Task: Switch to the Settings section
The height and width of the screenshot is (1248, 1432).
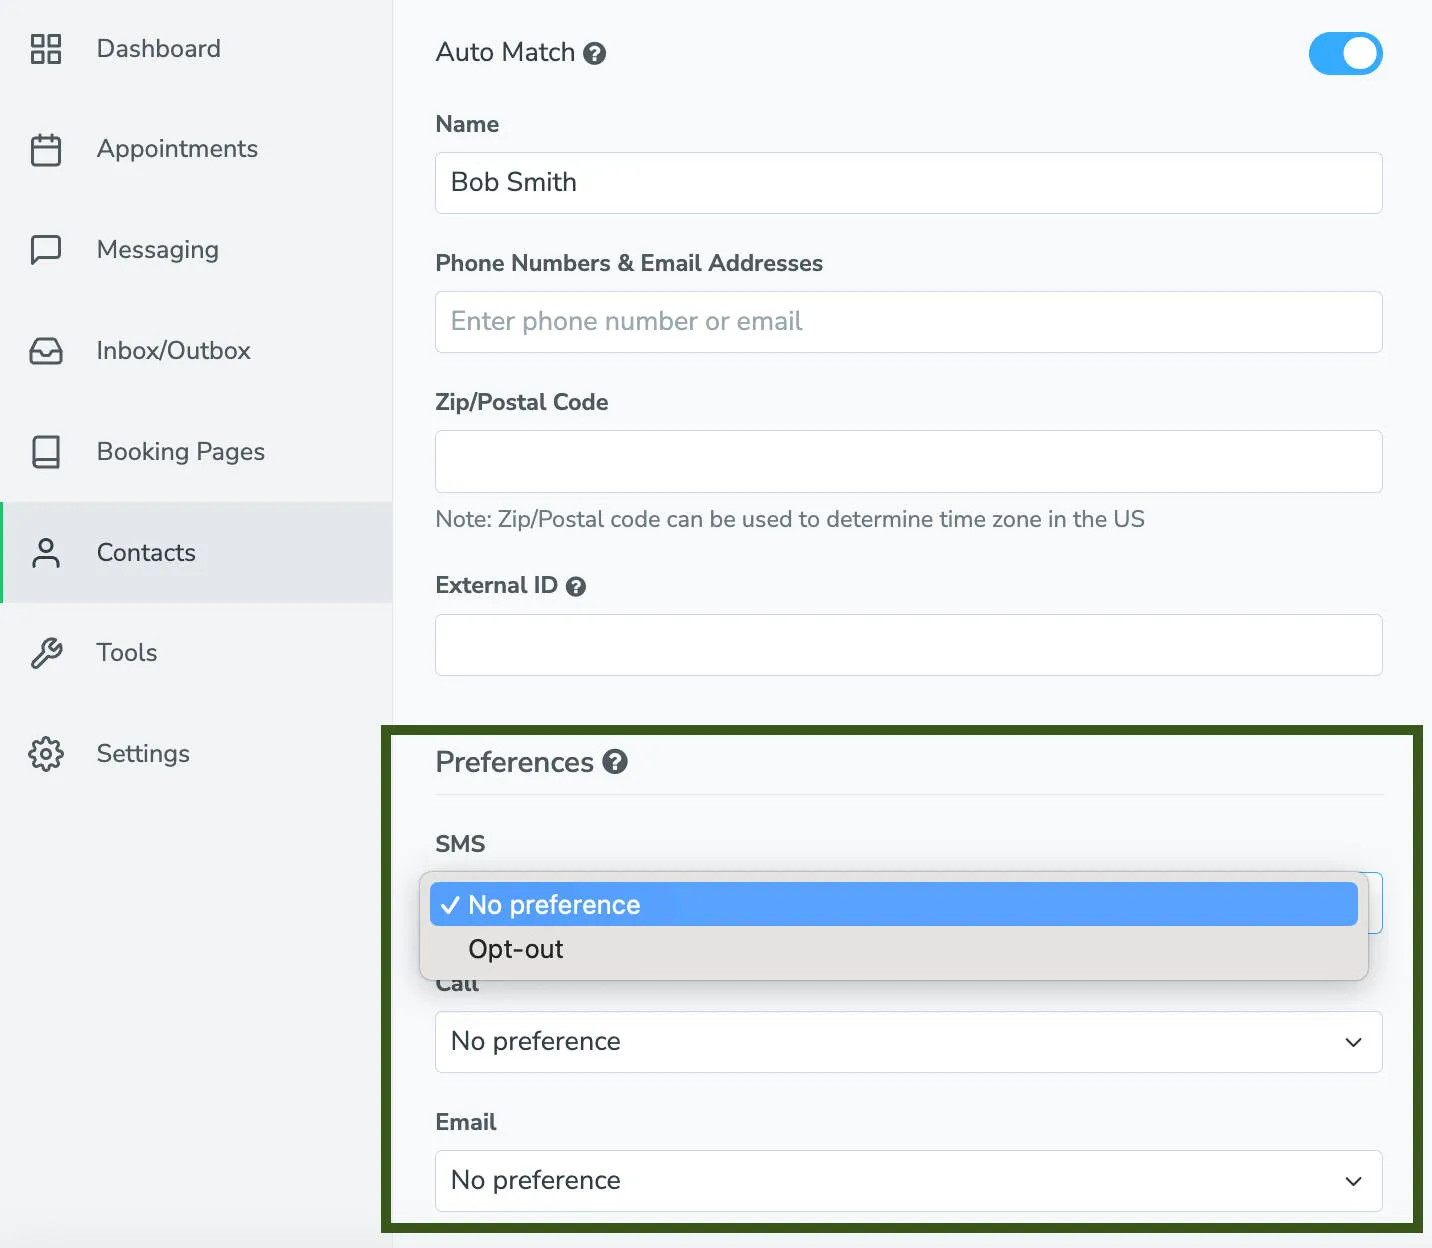Action: [x=143, y=754]
